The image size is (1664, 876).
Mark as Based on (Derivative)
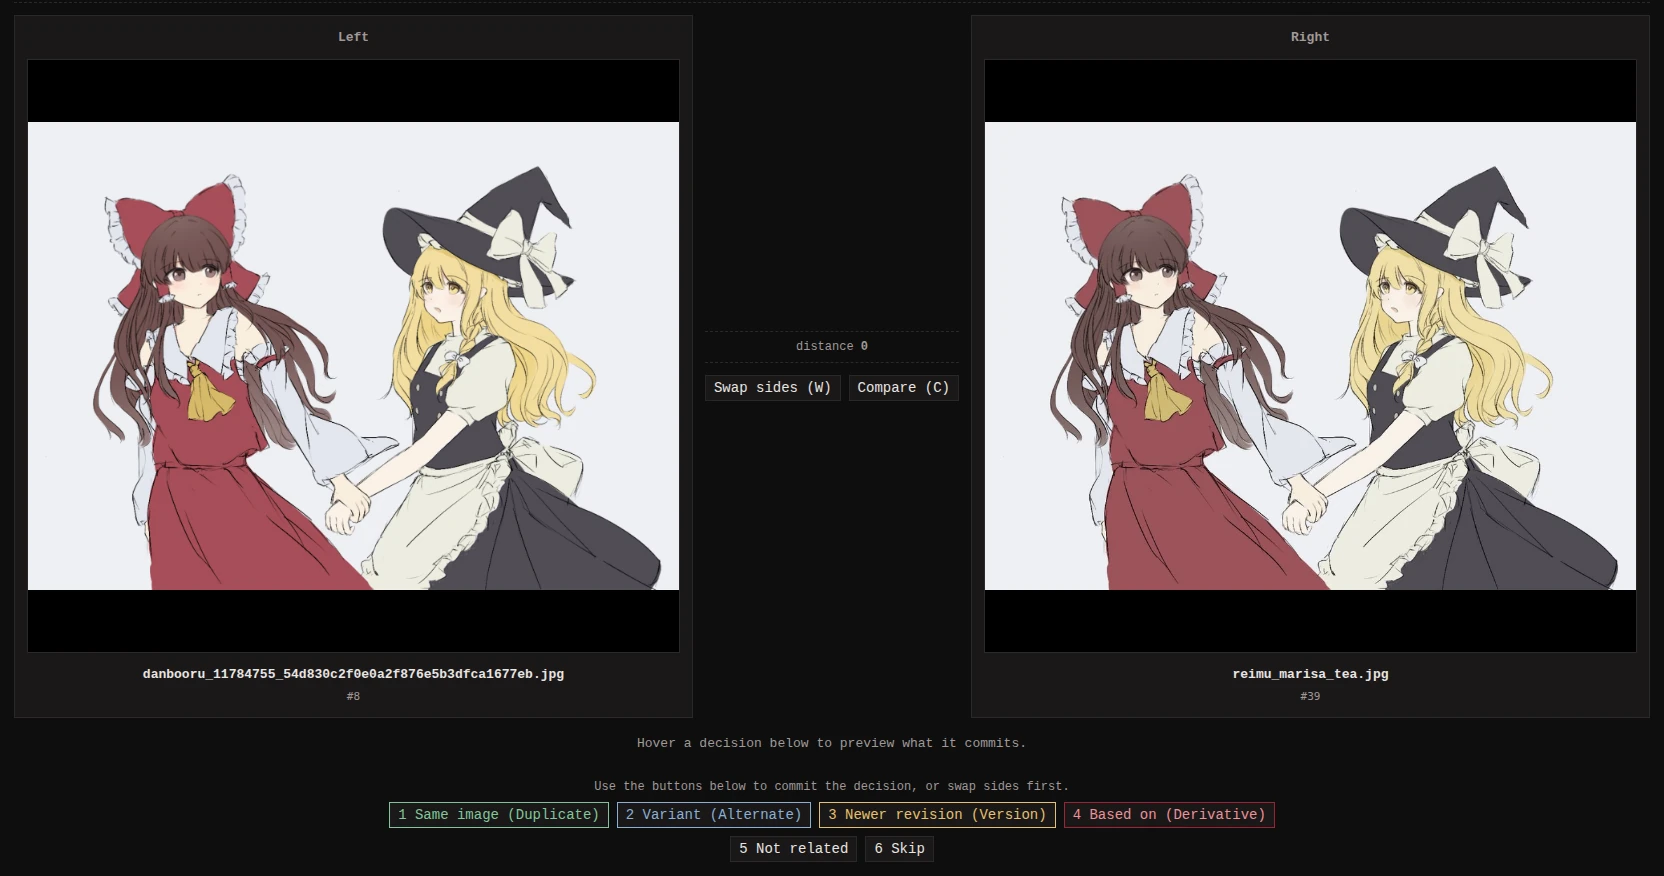(1169, 815)
